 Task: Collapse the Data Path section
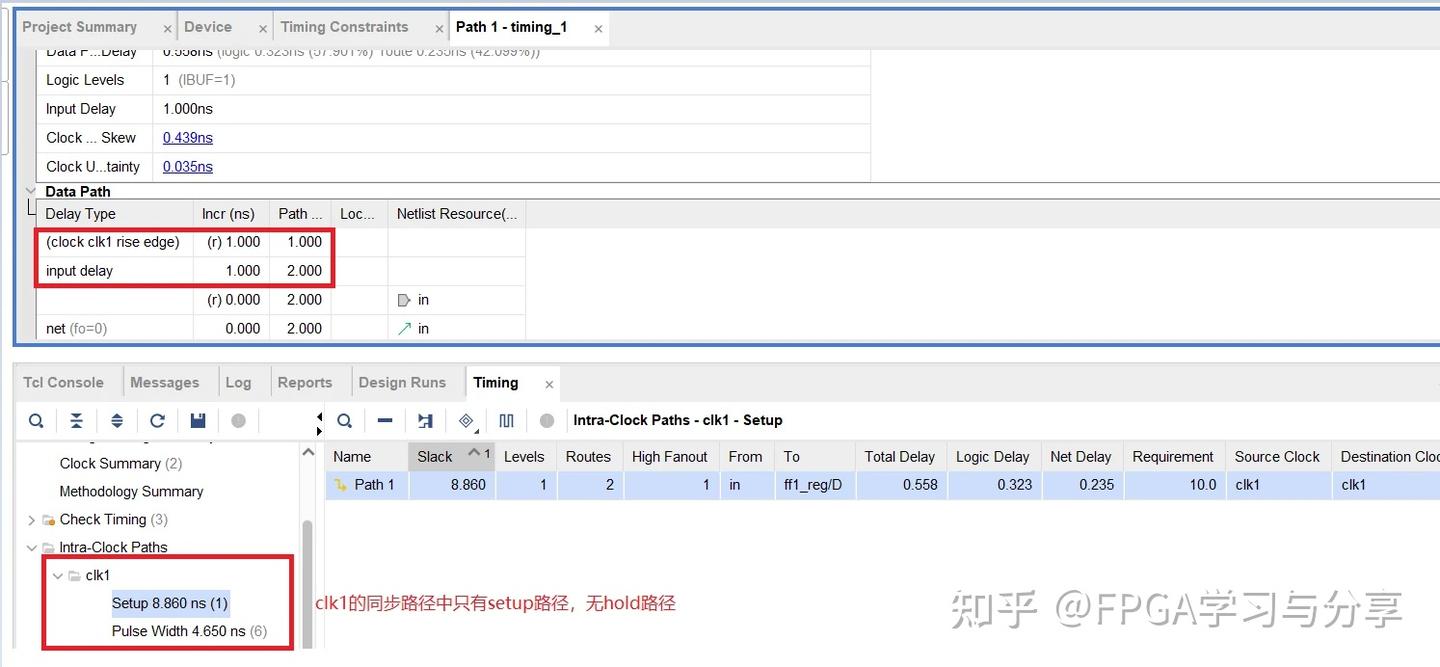[x=31, y=190]
